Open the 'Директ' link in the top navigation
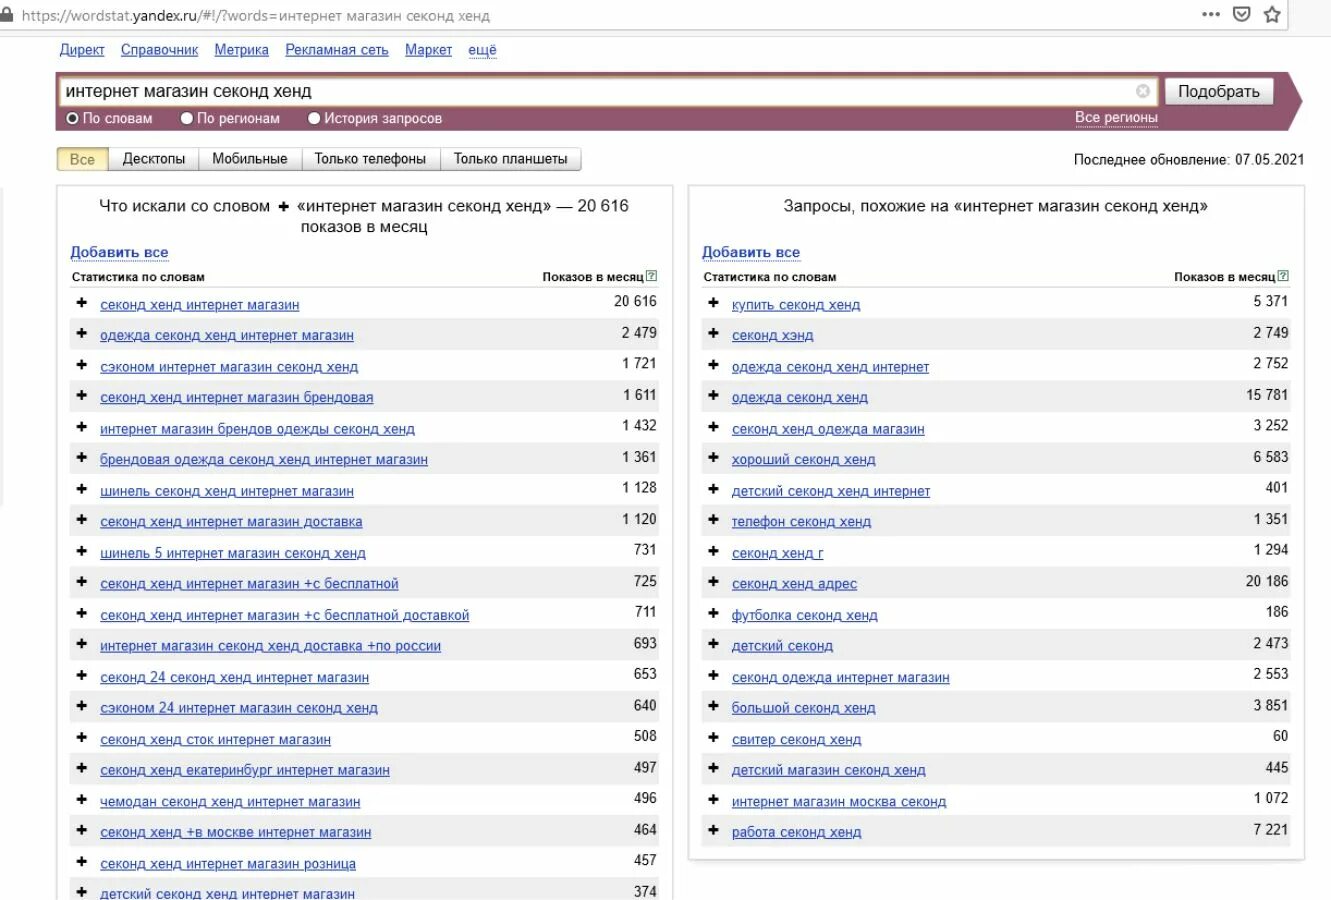1331x900 pixels. pos(82,50)
